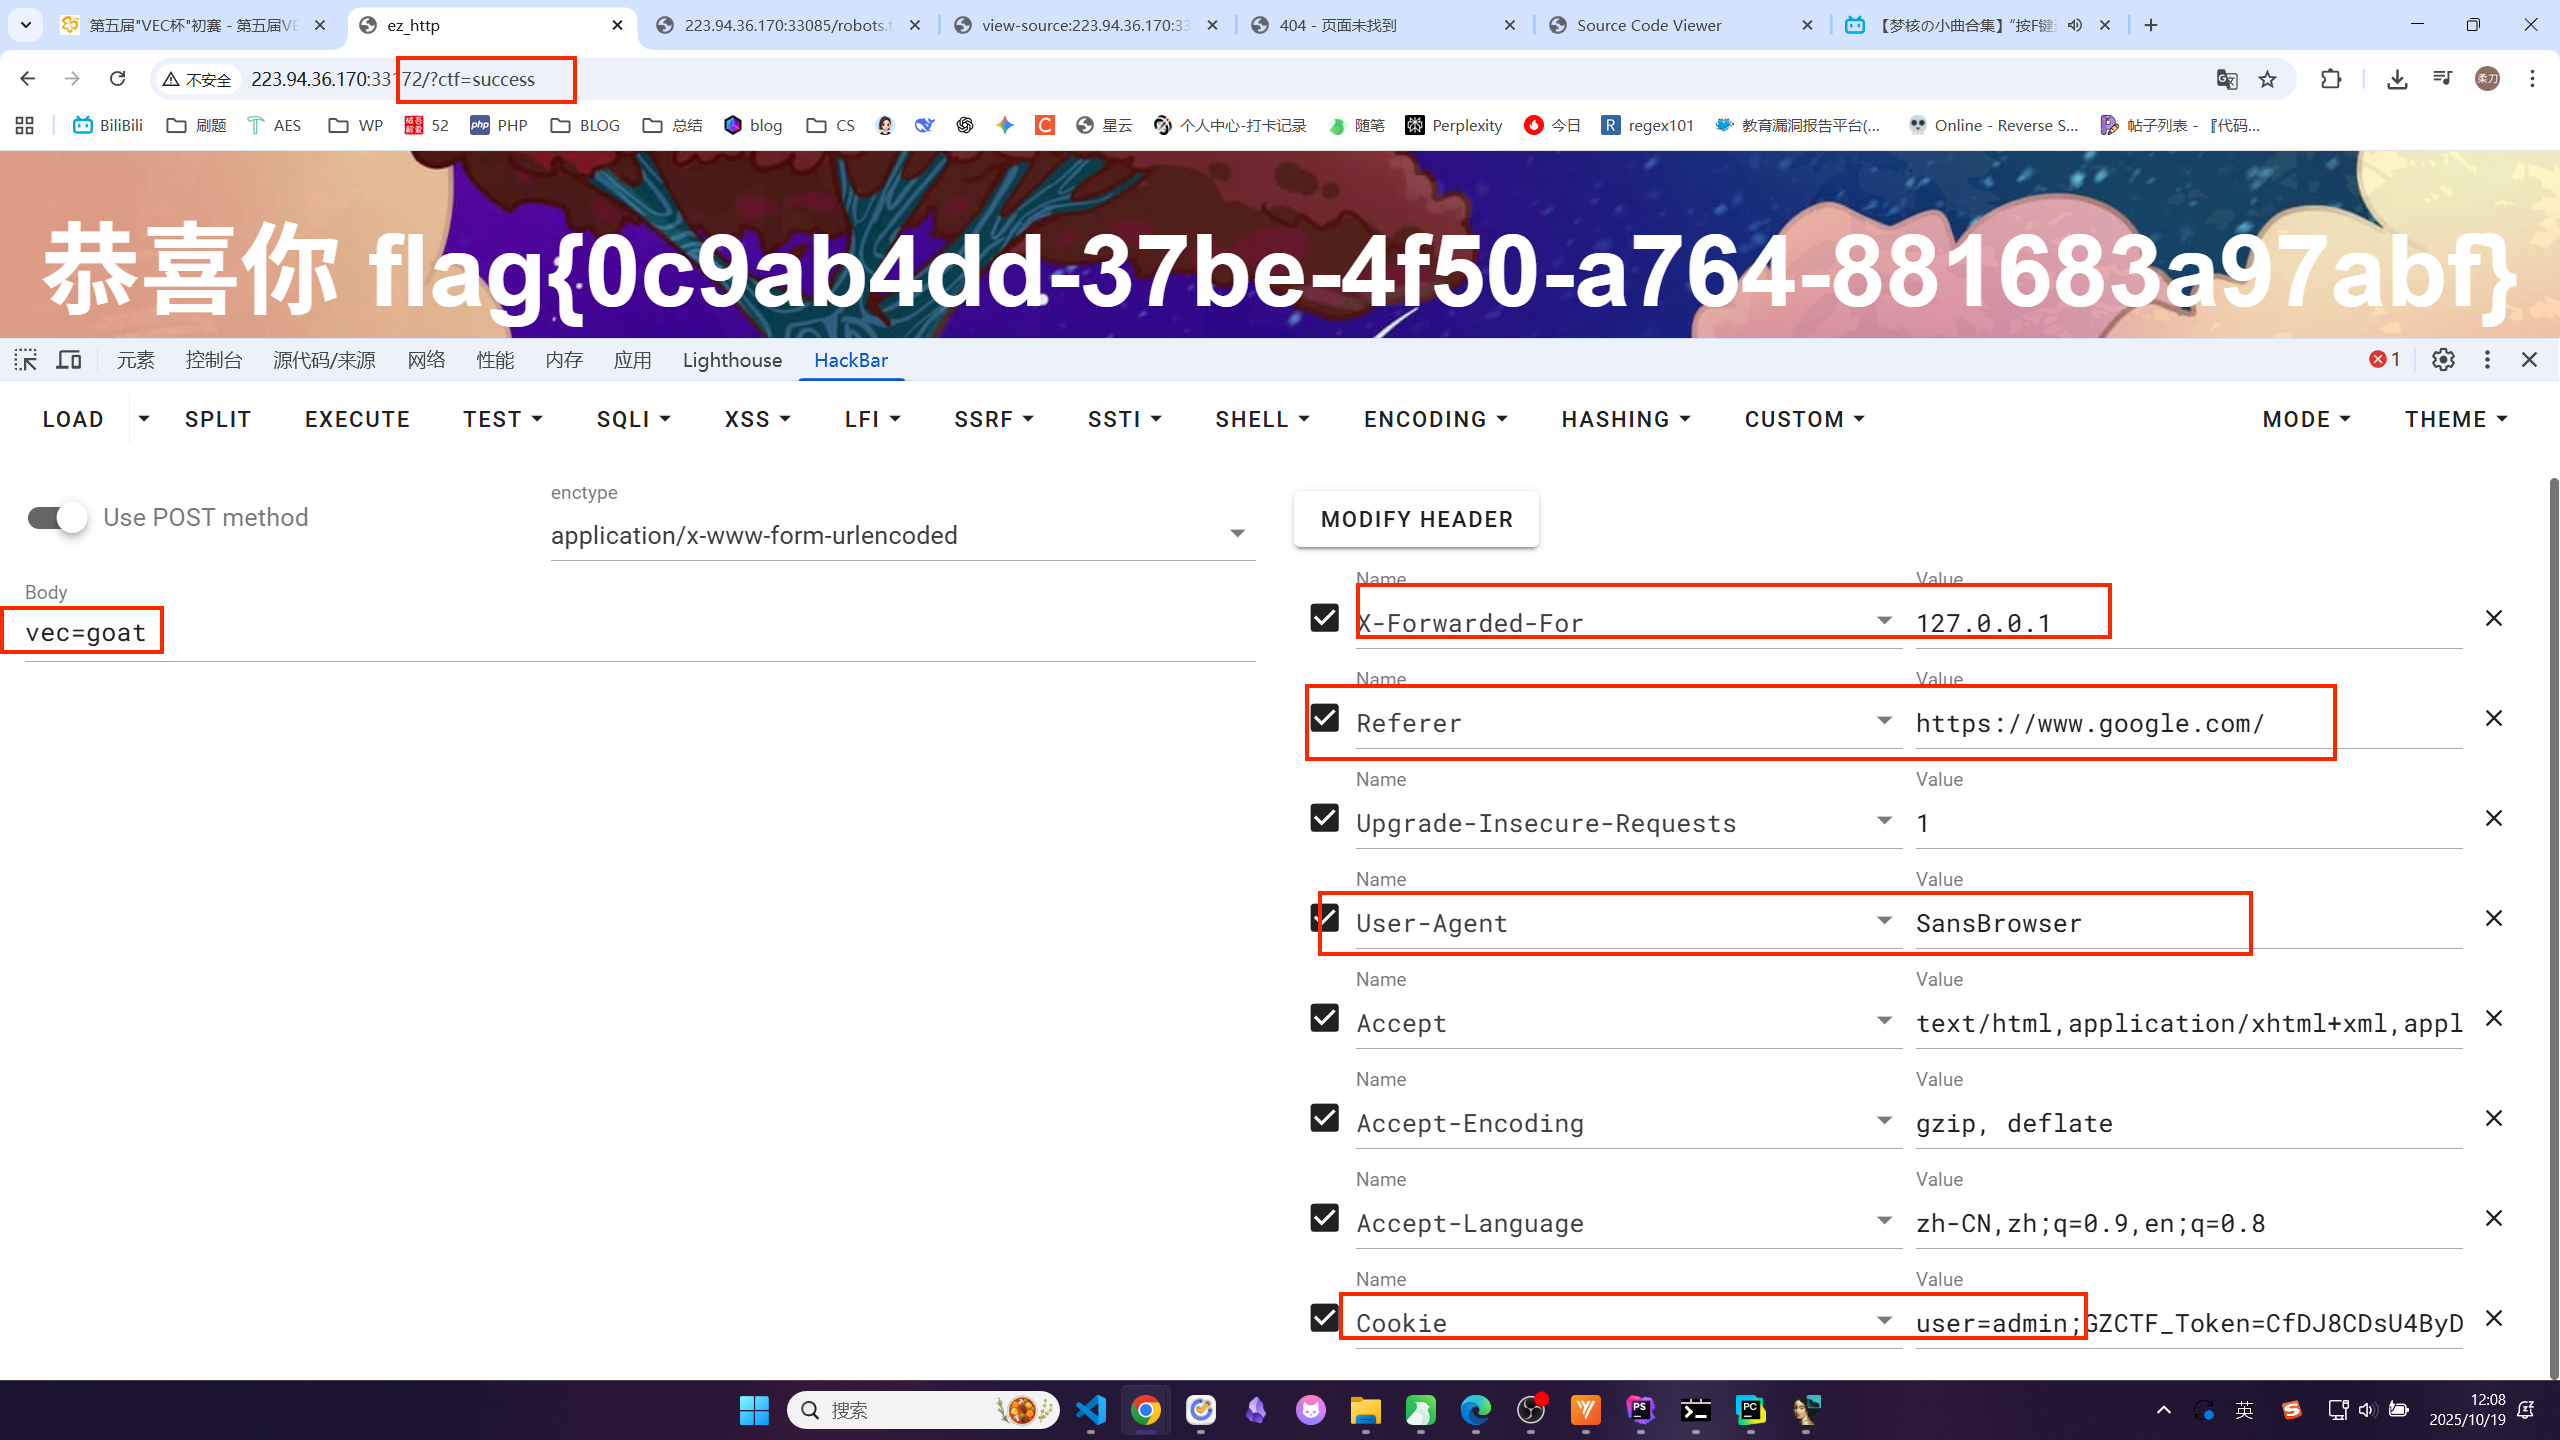Uncheck the X-Forwarded-For header checkbox

[x=1324, y=618]
